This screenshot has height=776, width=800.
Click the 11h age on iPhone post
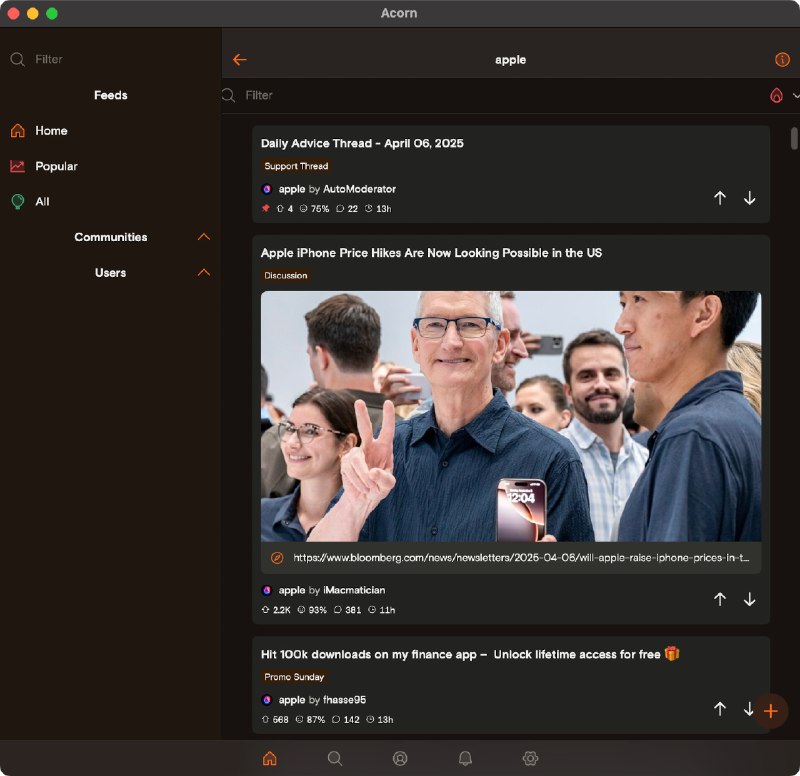point(382,610)
